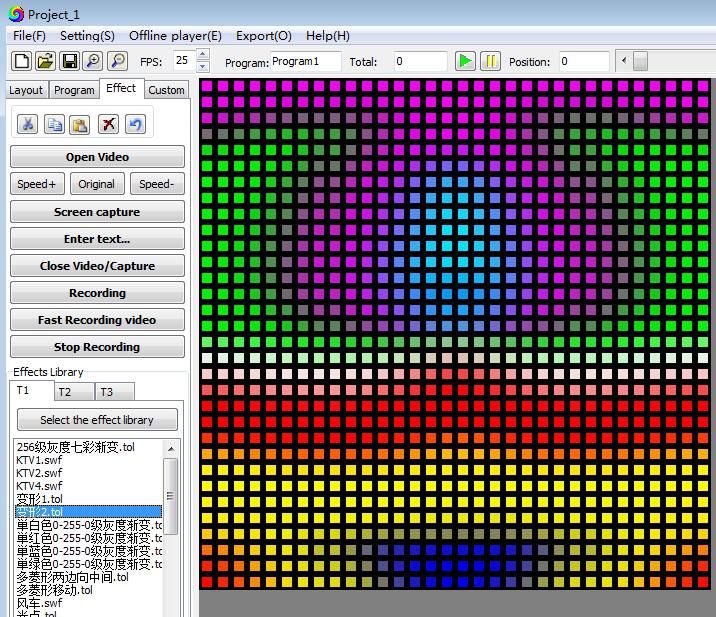This screenshot has height=617, width=716.
Task: Select KTV1.swf in effects list
Action: coord(89,460)
